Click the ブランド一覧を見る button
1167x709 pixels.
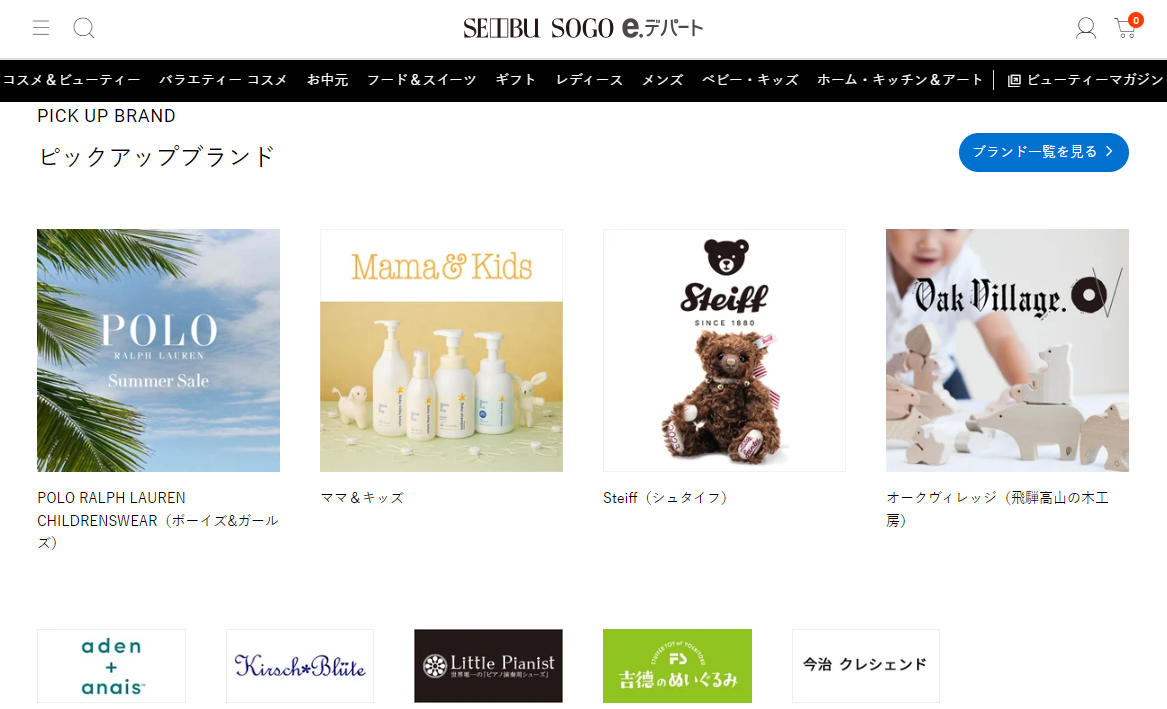[x=1043, y=153]
